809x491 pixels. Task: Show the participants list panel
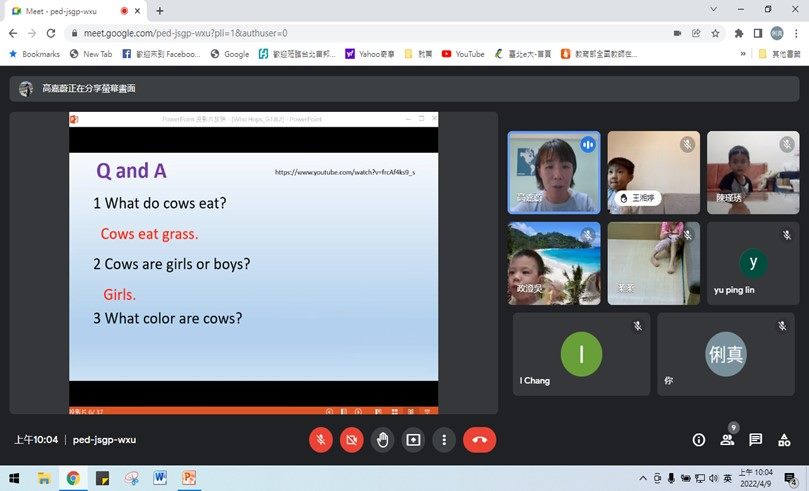(727, 440)
